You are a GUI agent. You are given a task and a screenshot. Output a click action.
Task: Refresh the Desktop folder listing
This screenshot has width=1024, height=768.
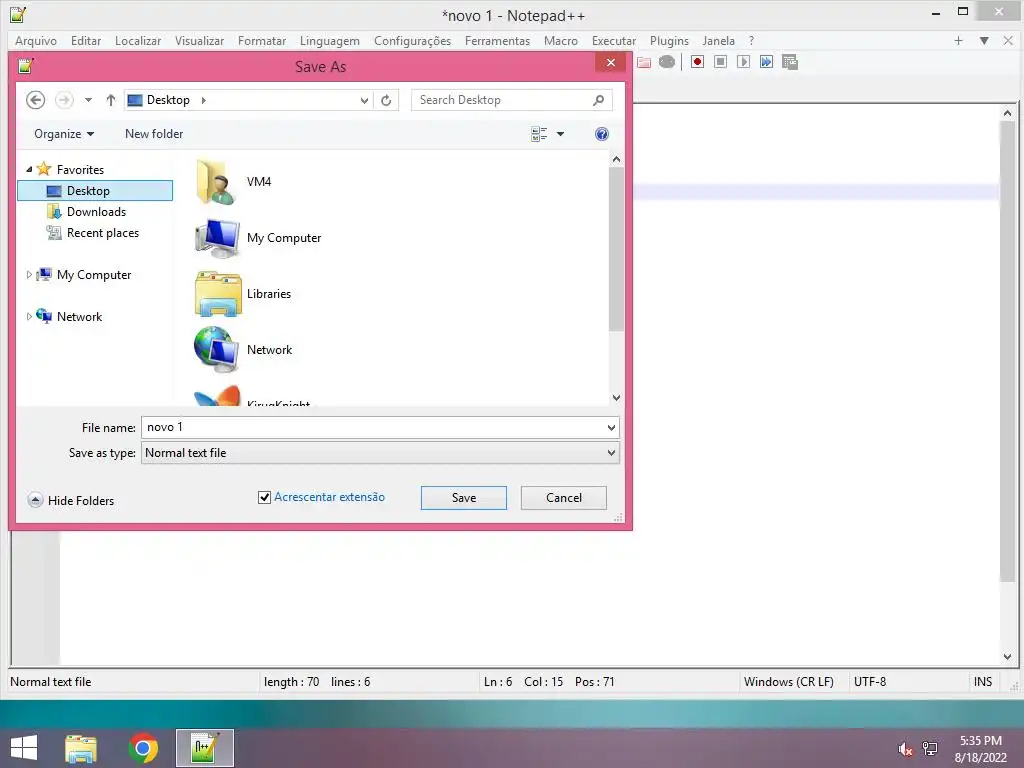coord(386,100)
